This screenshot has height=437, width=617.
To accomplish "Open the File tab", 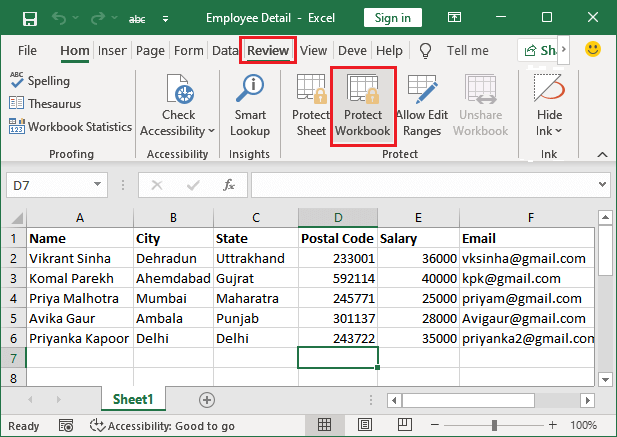I will (27, 51).
